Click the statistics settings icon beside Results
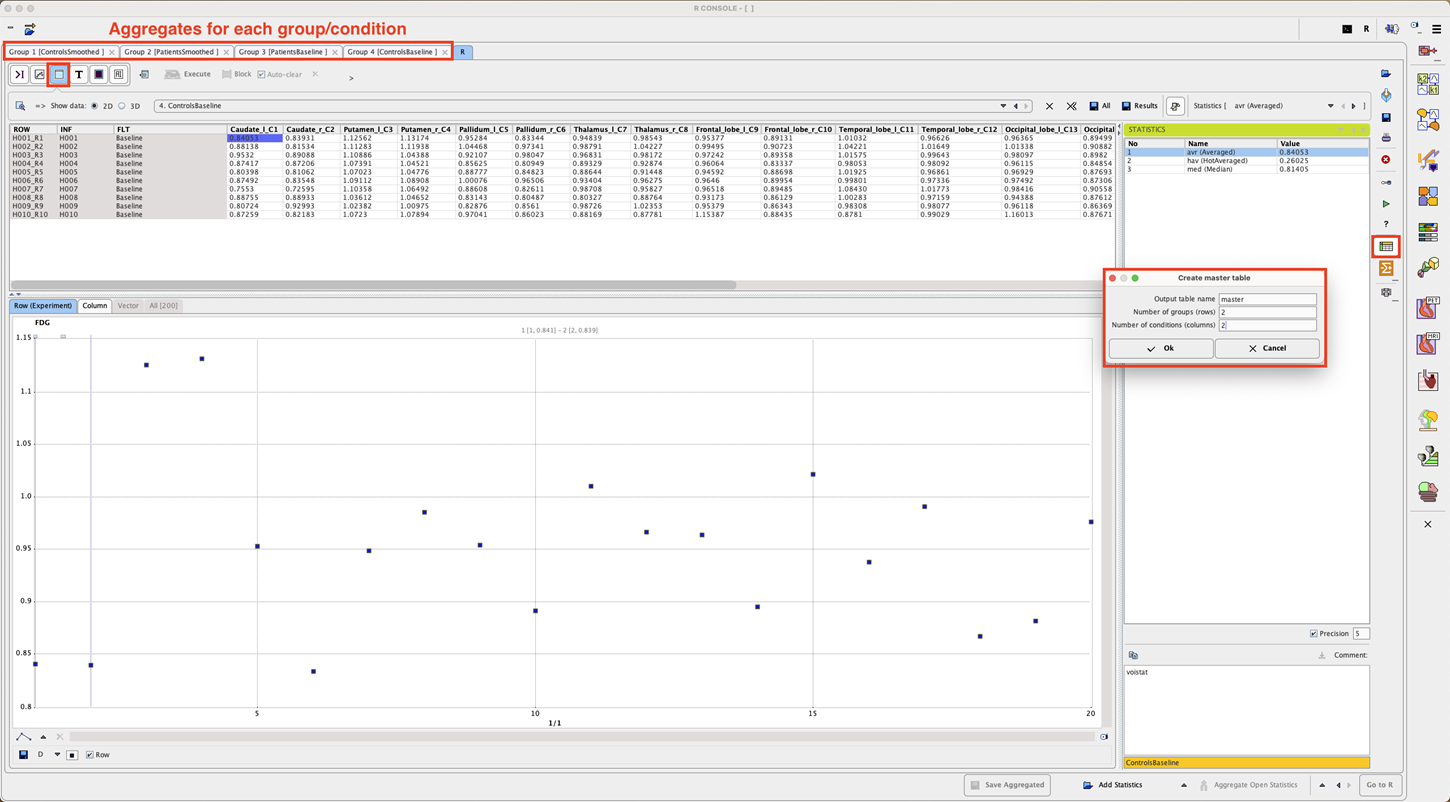Viewport: 1450px width, 802px height. click(1175, 106)
